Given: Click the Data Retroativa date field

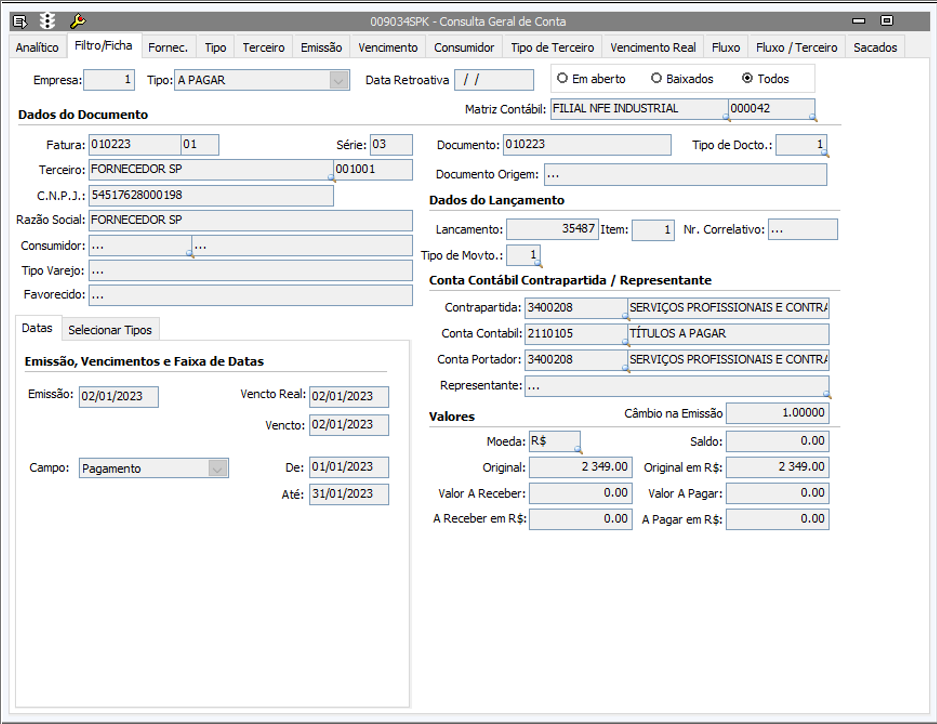Looking at the screenshot, I should [494, 80].
